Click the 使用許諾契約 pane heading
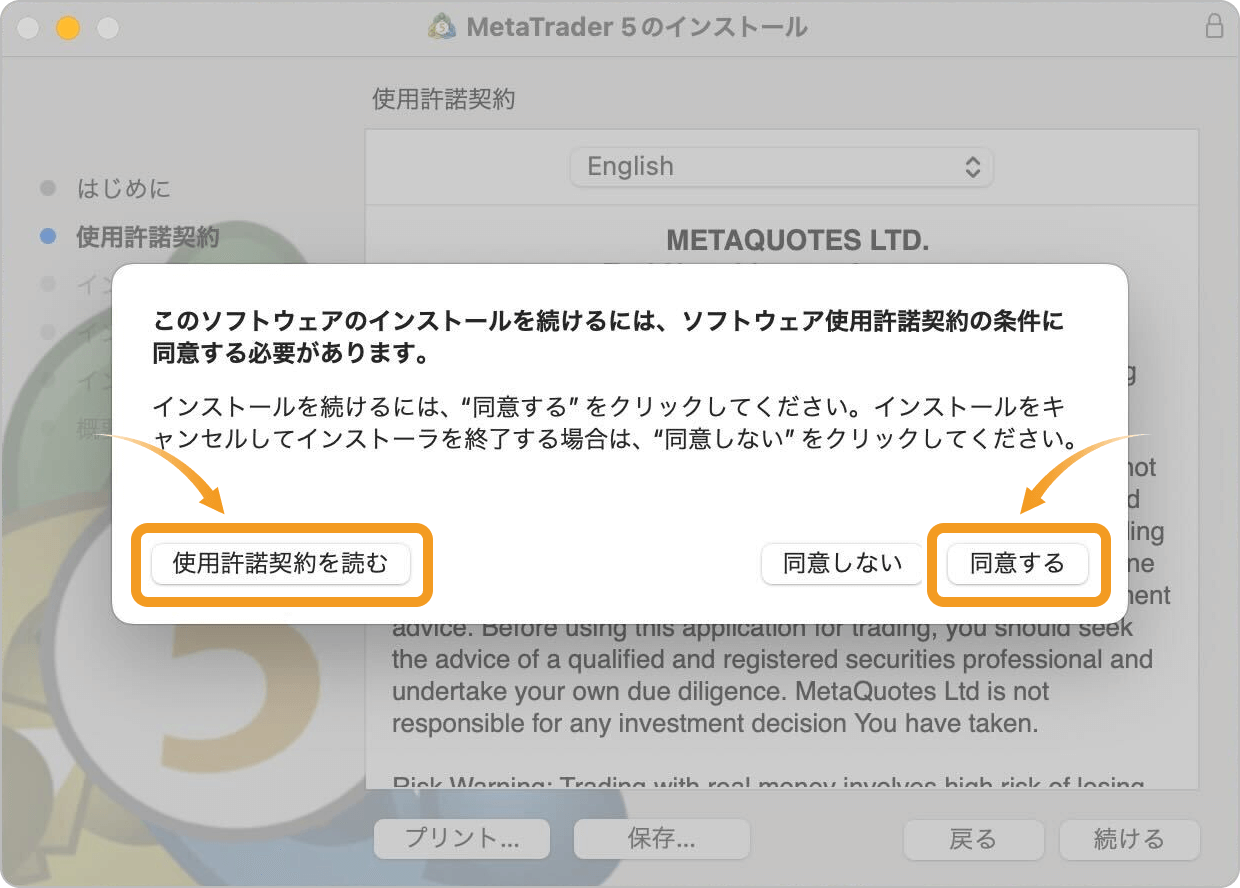This screenshot has height=888, width=1240. 444,99
